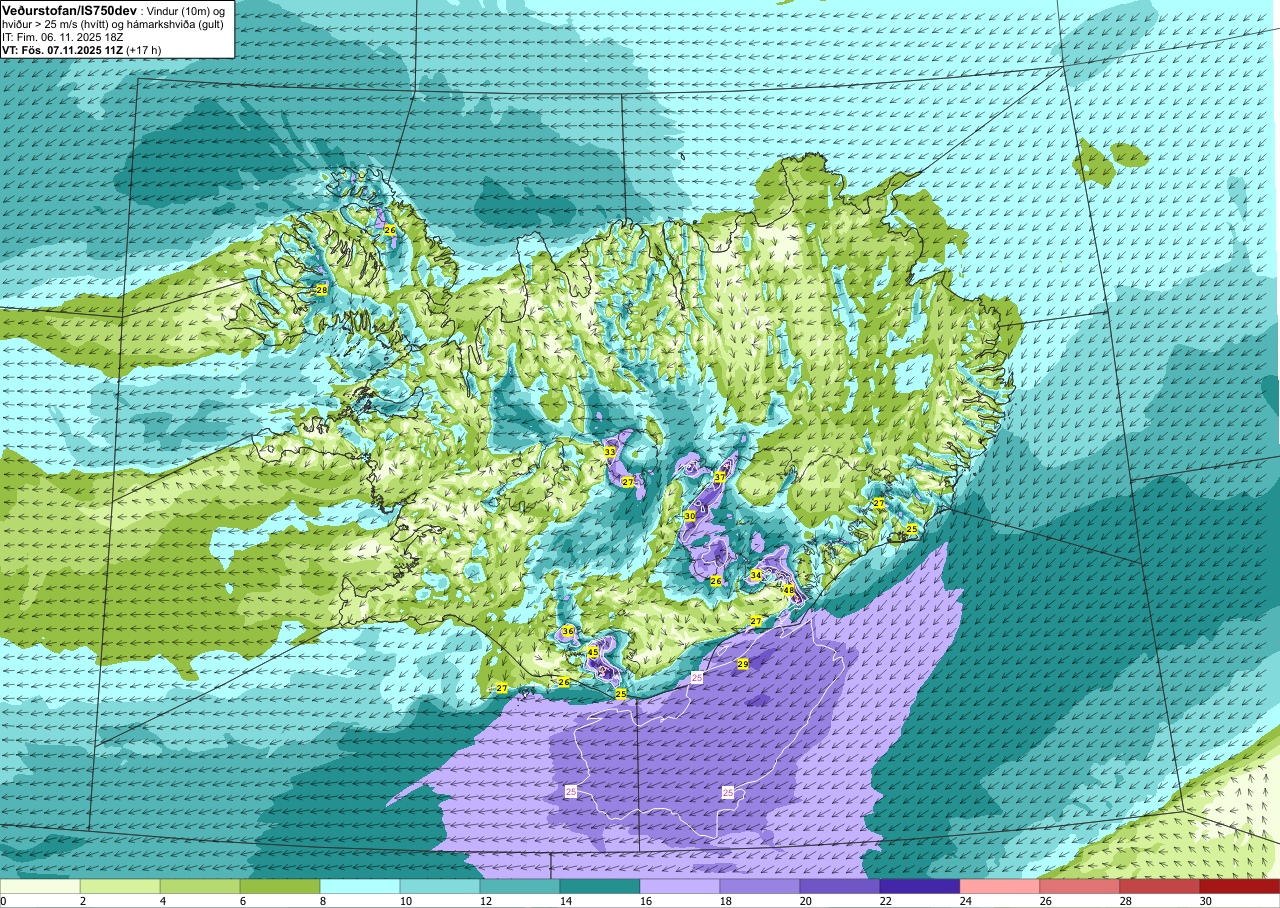The width and height of the screenshot is (1280, 908).
Task: Select the yellow gust label 33
Action: click(x=610, y=452)
